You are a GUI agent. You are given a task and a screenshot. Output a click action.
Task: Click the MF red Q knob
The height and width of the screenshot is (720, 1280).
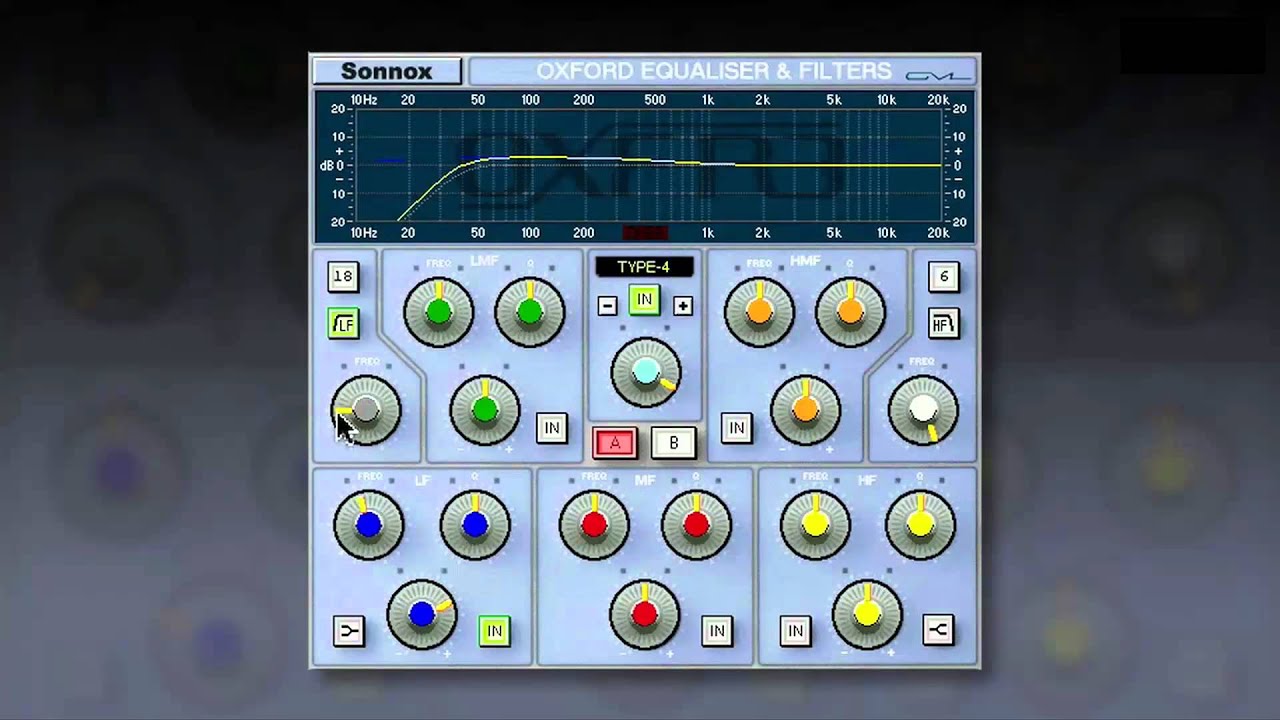tap(697, 524)
